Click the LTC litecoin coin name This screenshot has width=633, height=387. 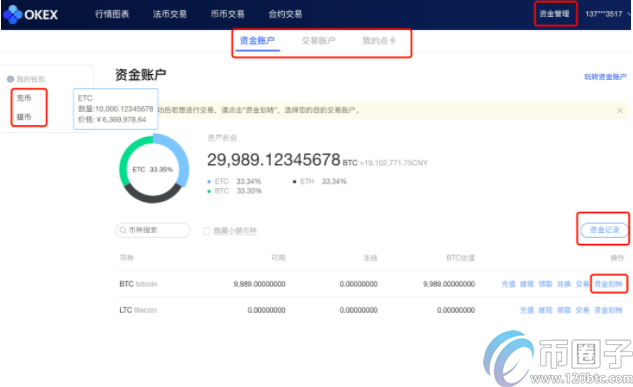pyautogui.click(x=138, y=310)
